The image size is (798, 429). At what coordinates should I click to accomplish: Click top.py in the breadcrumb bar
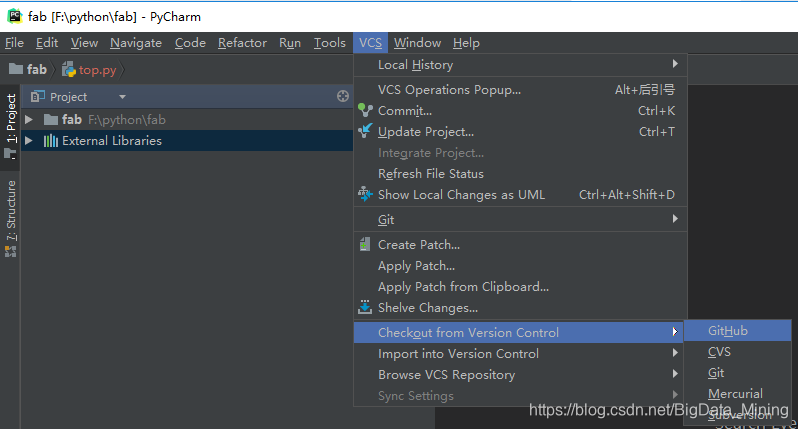point(97,70)
